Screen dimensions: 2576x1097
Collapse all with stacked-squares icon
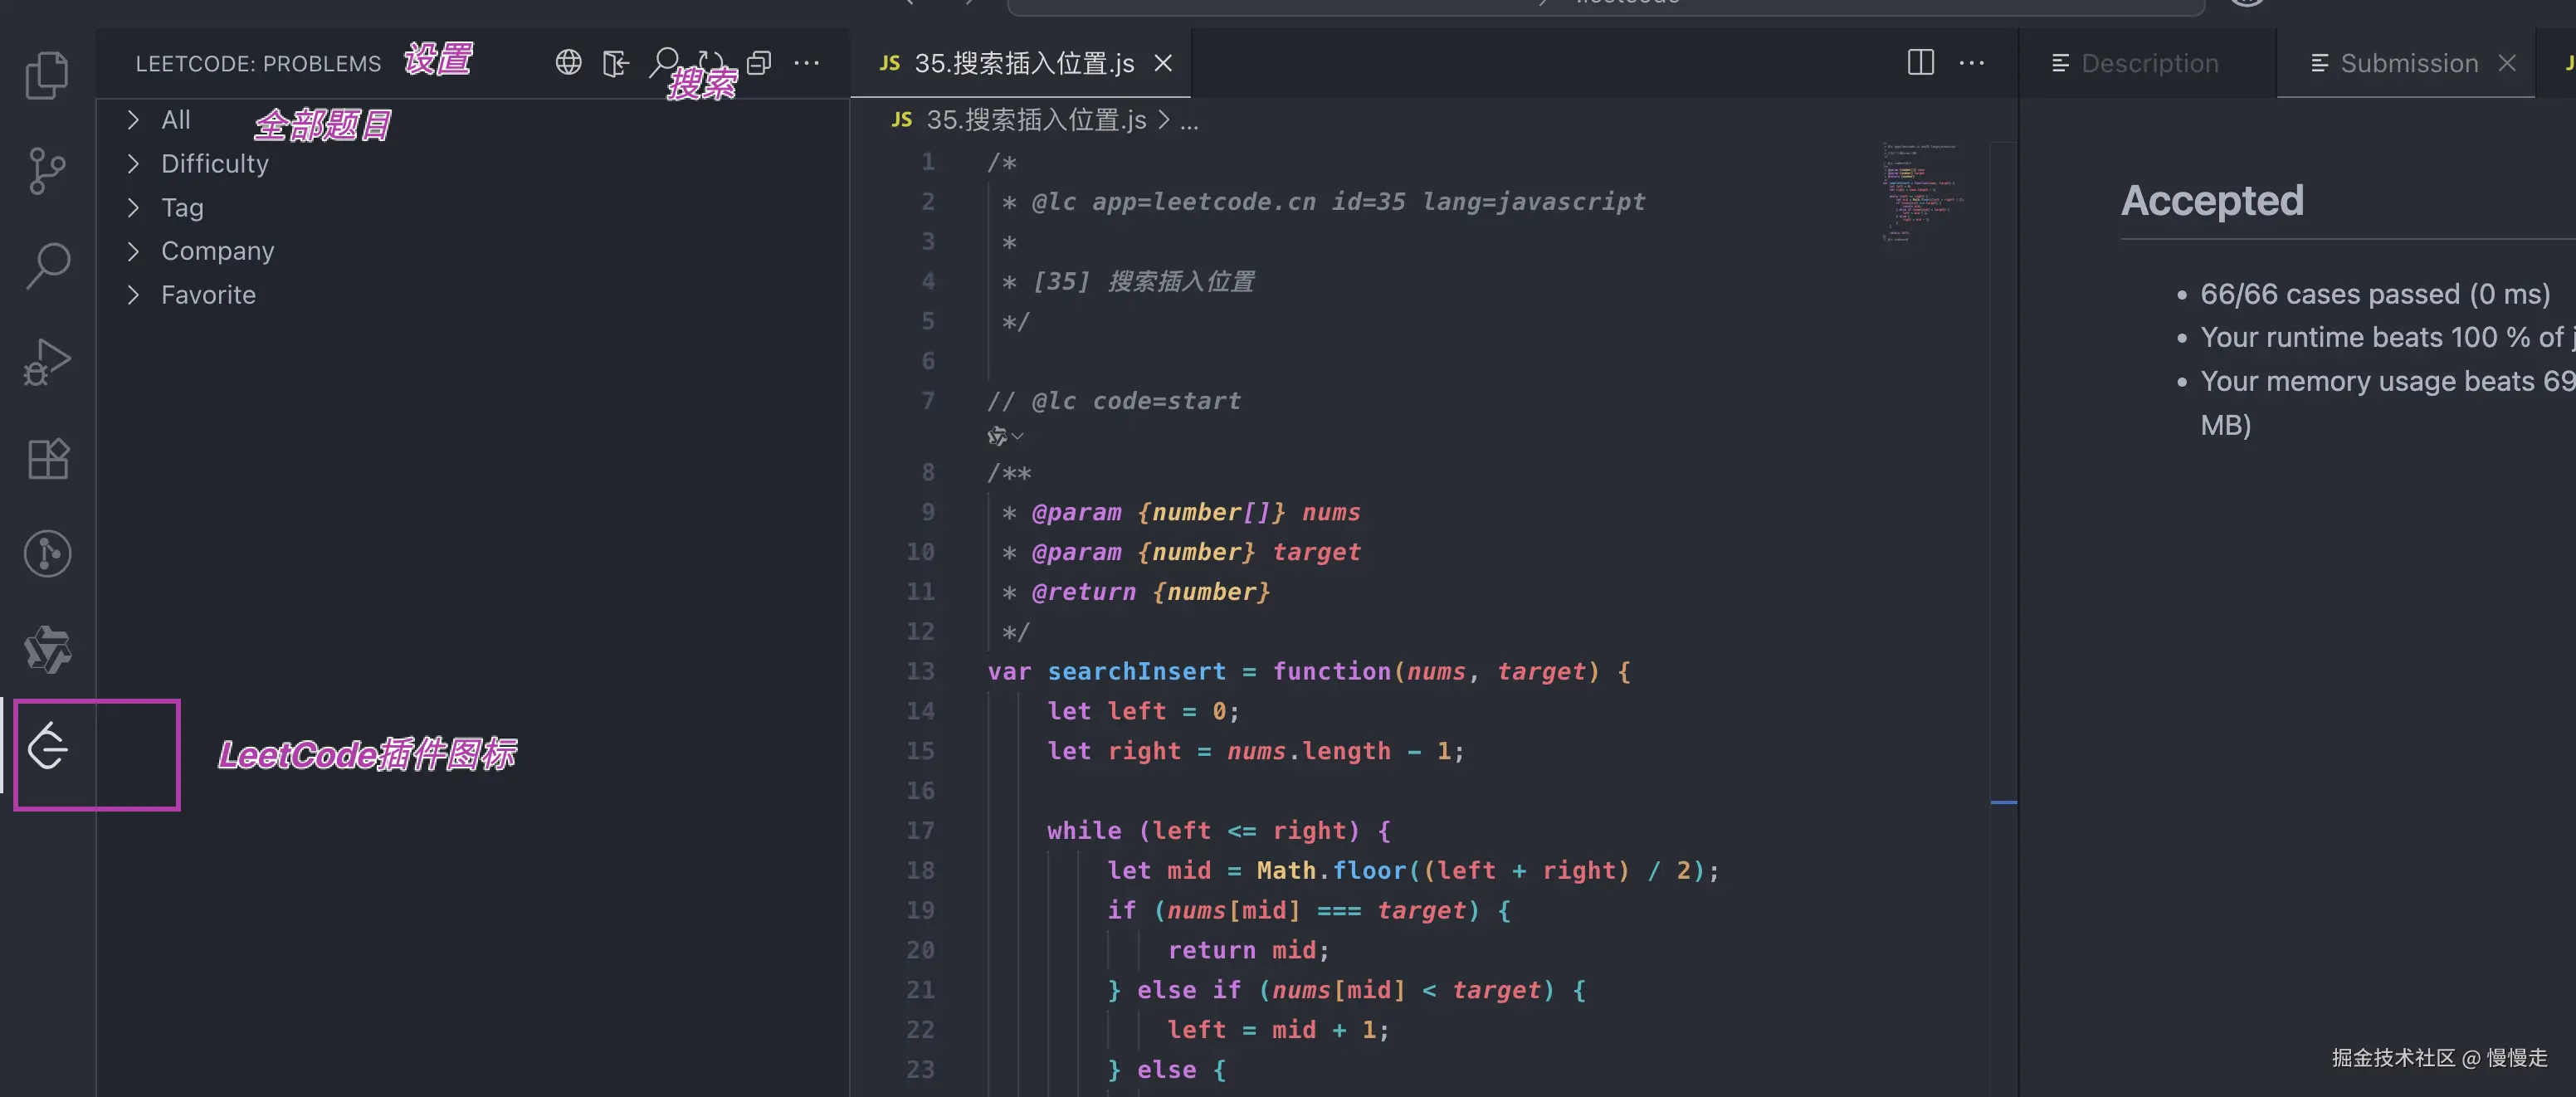coord(759,63)
